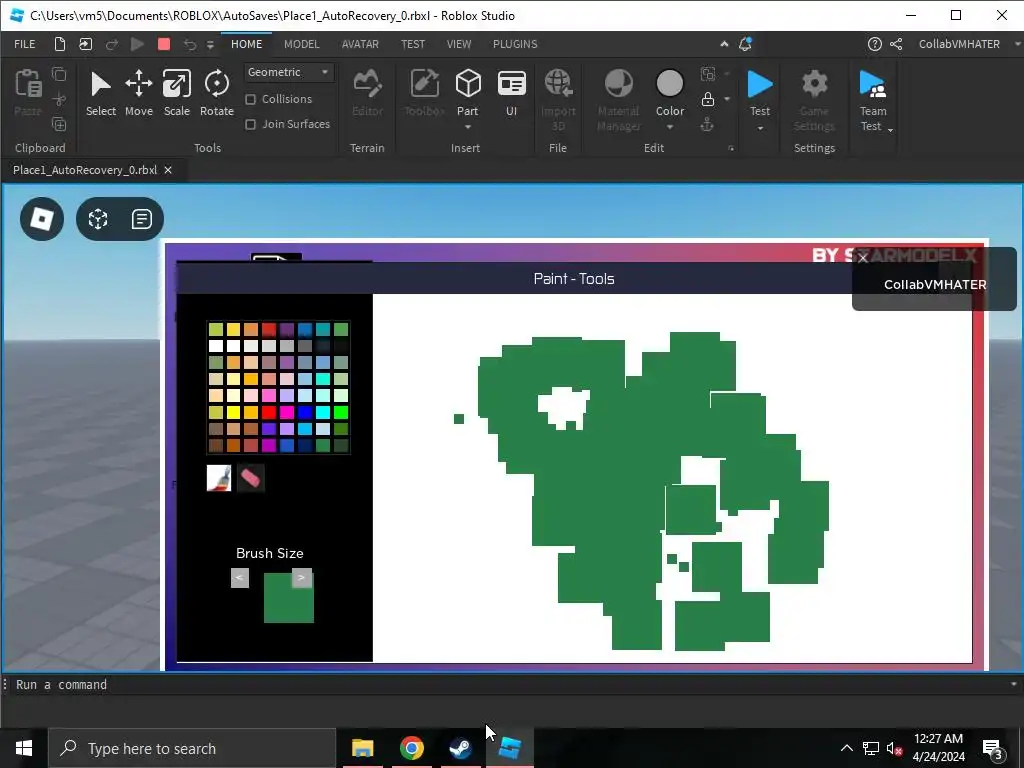The width and height of the screenshot is (1024, 768).
Task: Open File Explorer from the taskbar
Action: (362, 748)
